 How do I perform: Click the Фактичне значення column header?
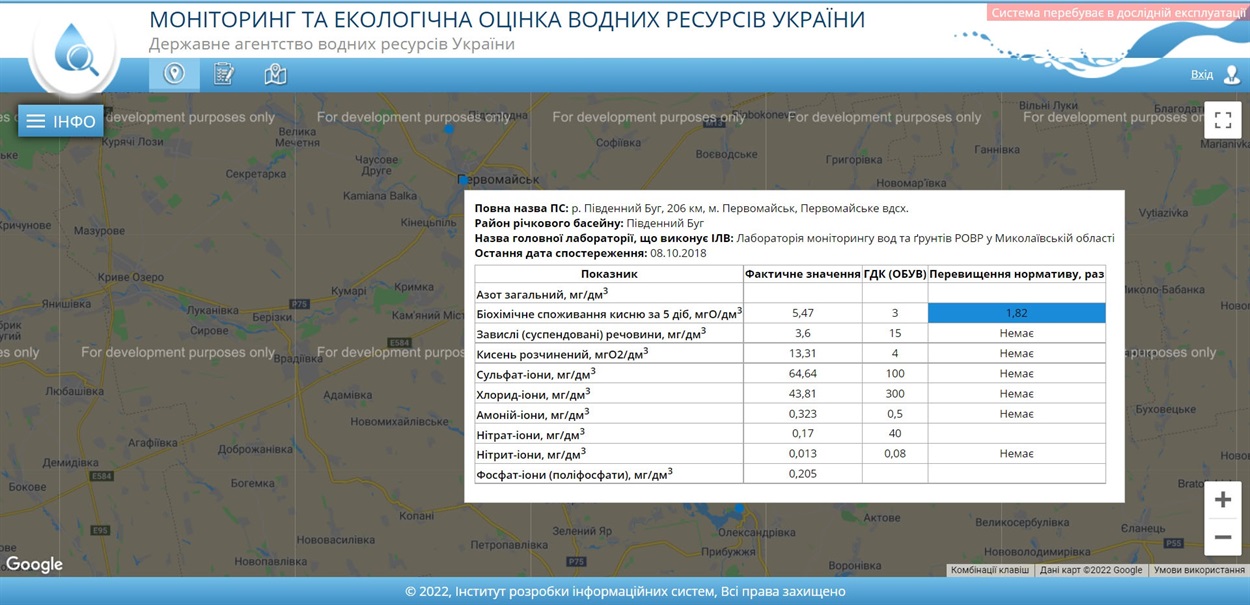[802, 273]
